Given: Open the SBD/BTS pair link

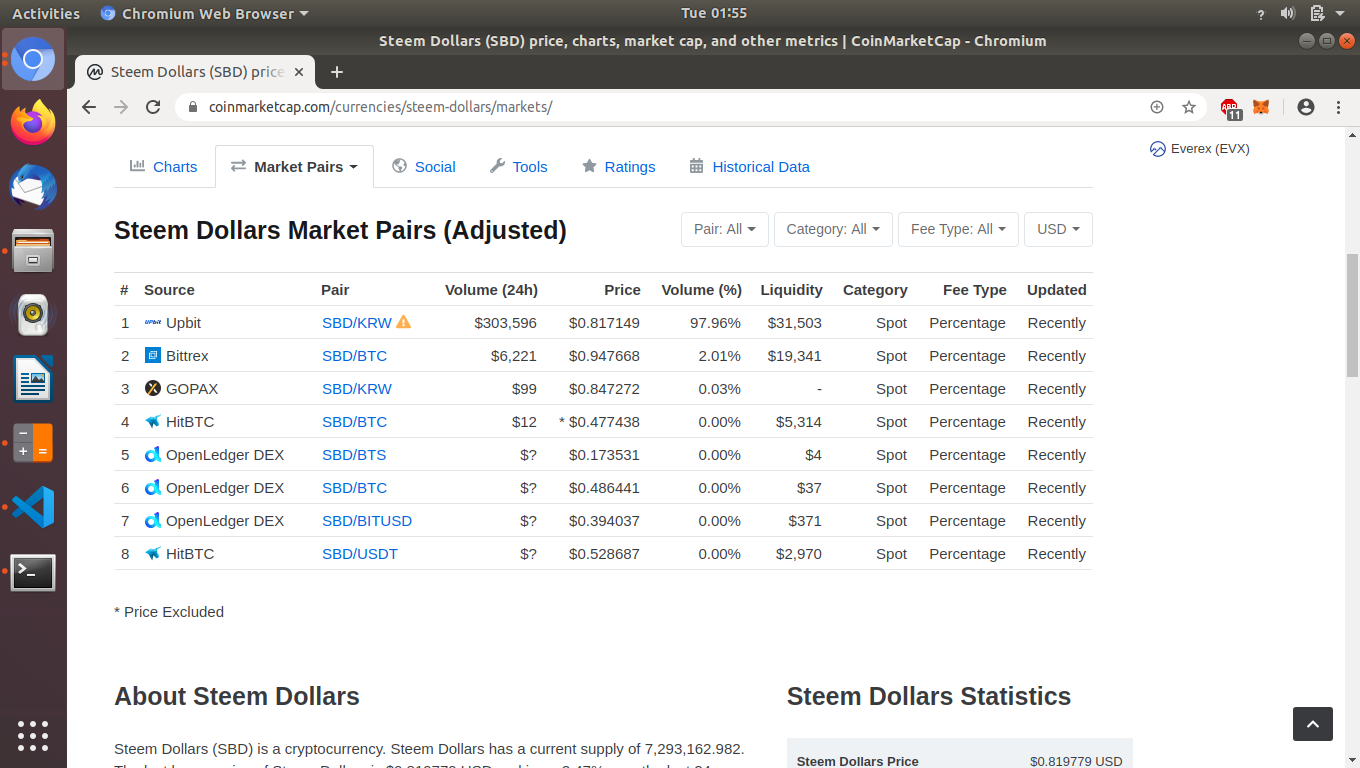Looking at the screenshot, I should [x=354, y=455].
